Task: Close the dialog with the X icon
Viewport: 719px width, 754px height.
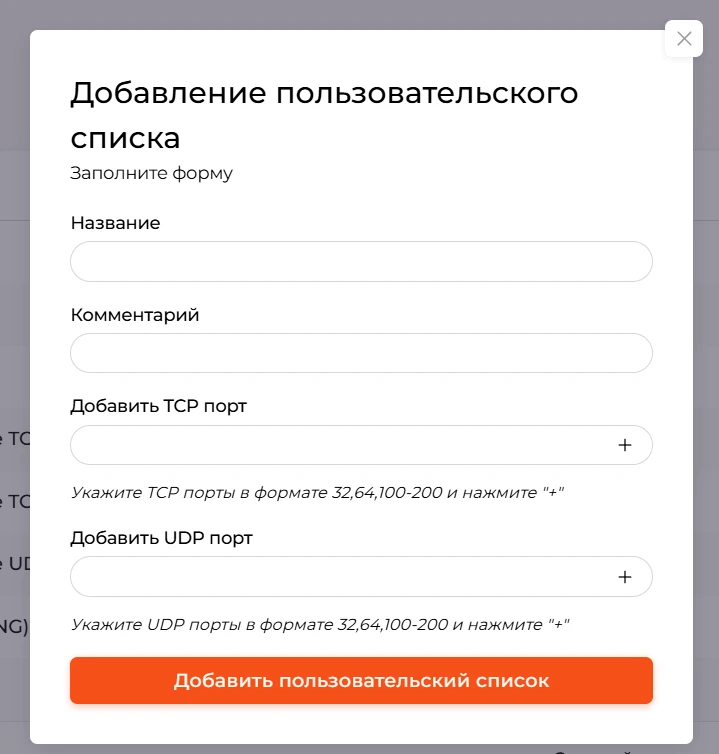Action: click(683, 38)
